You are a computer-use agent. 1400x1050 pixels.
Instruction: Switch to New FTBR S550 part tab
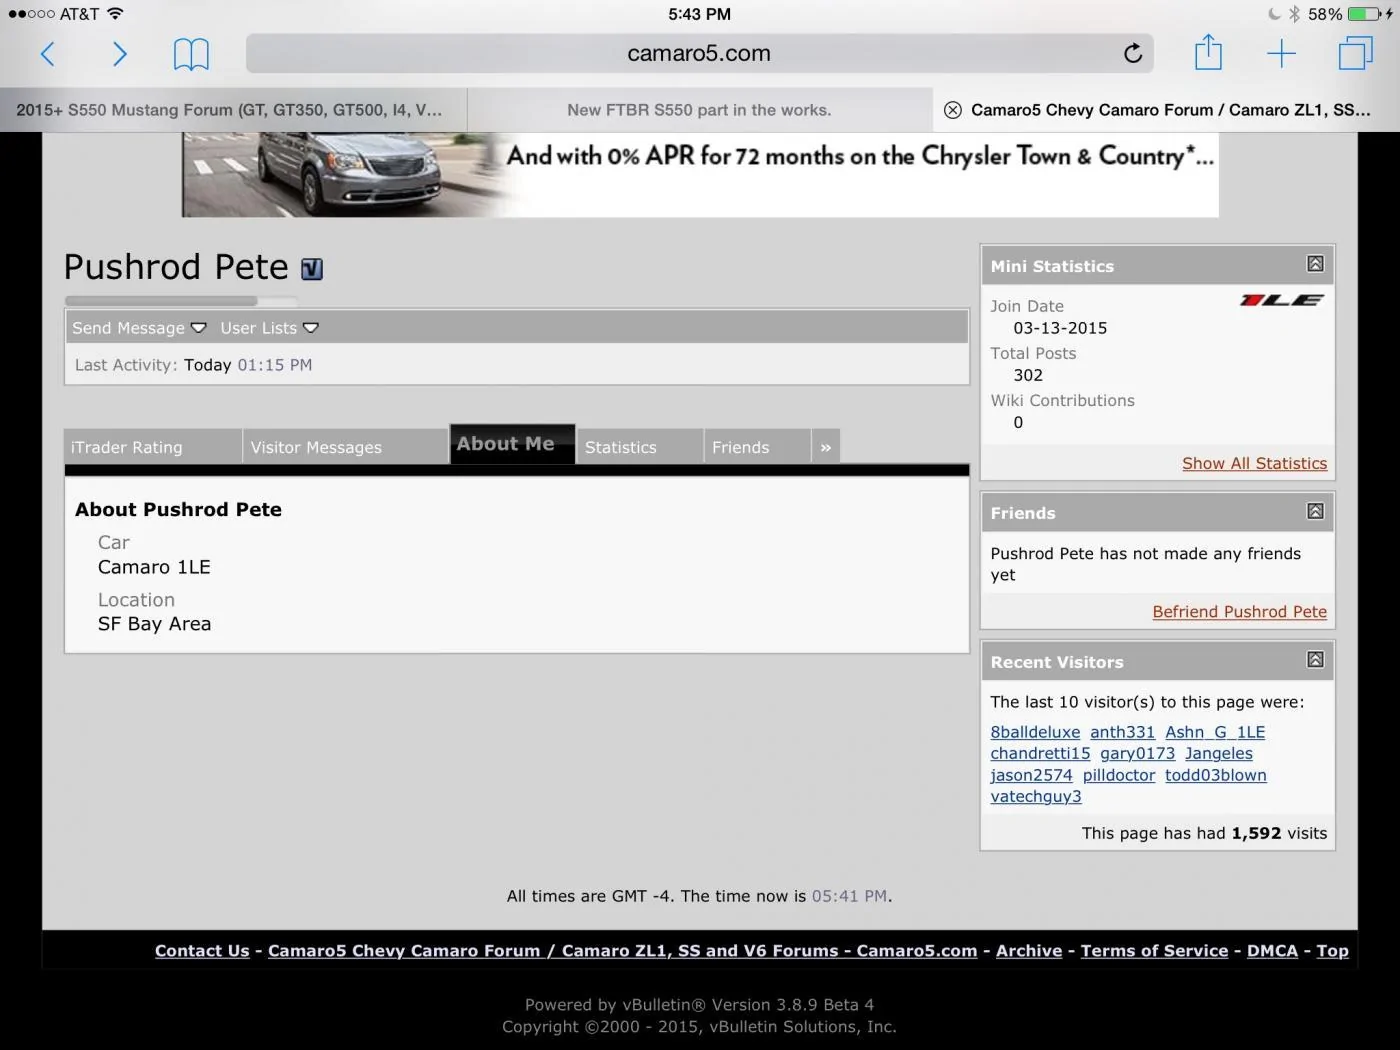click(x=699, y=110)
